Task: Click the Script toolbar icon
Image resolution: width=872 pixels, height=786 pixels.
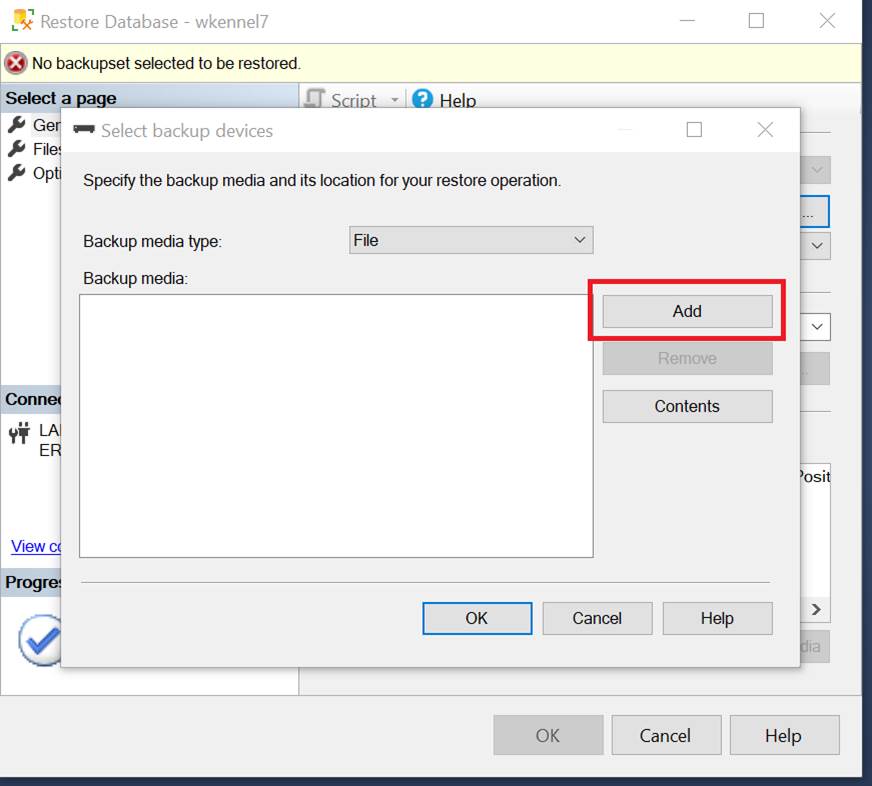Action: tap(316, 99)
